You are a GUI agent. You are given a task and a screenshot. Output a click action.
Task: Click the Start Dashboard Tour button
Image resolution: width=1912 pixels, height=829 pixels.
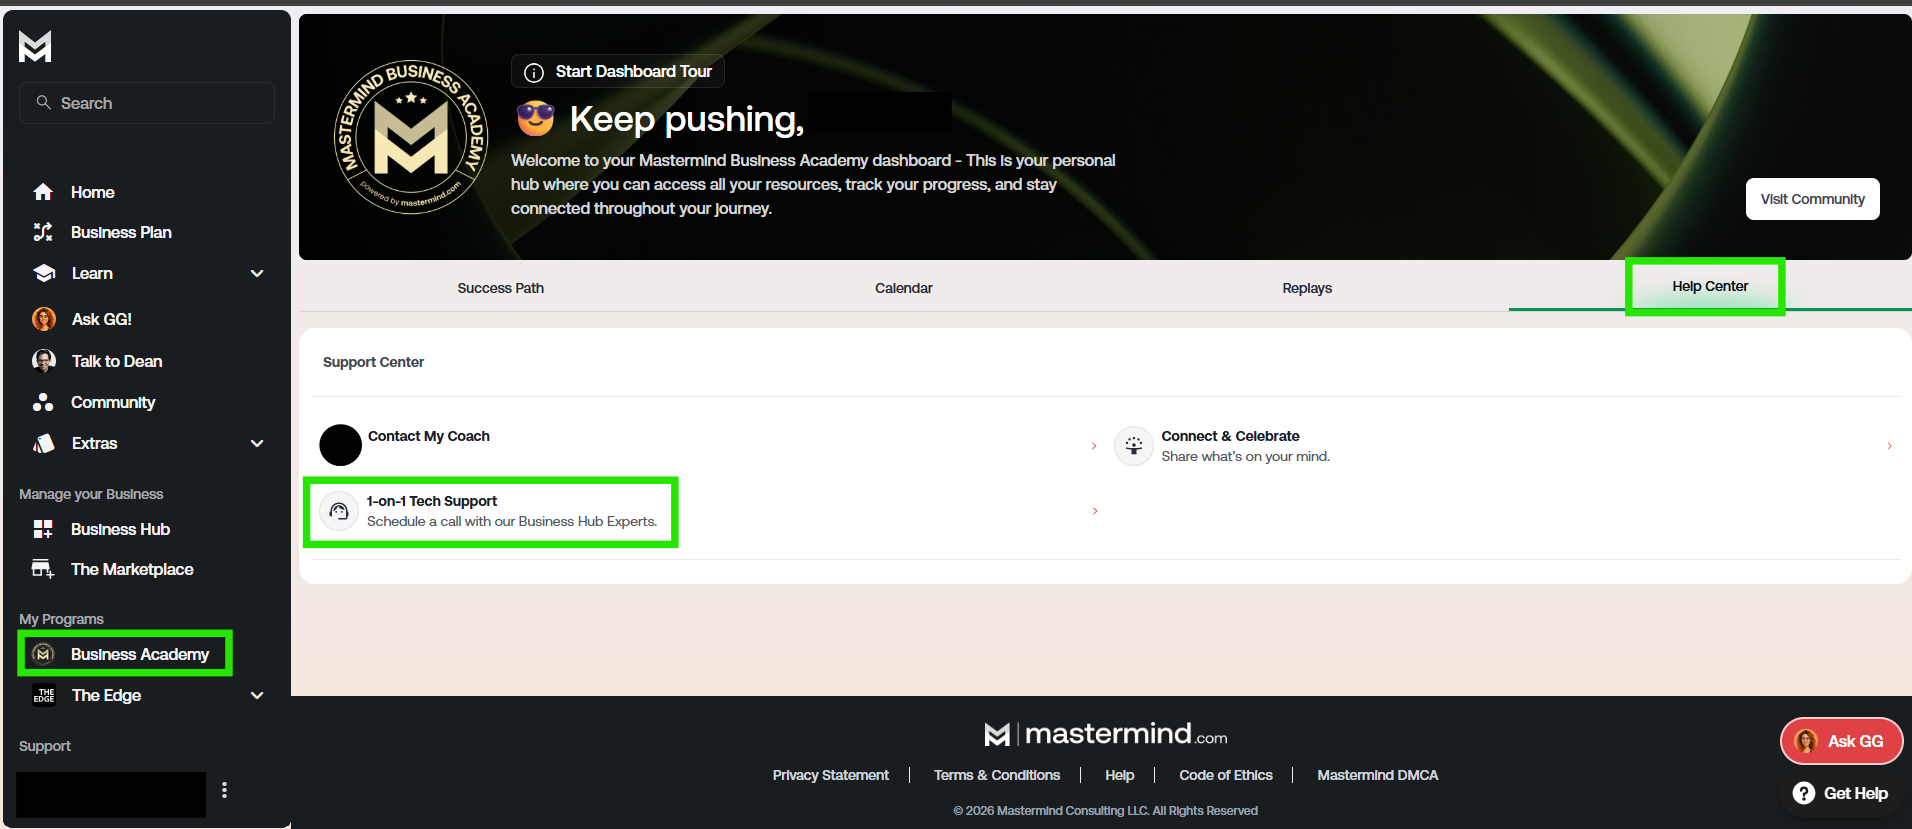pos(618,71)
